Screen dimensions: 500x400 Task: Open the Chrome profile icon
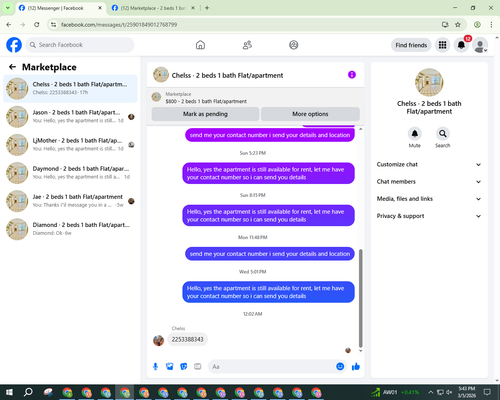477,25
